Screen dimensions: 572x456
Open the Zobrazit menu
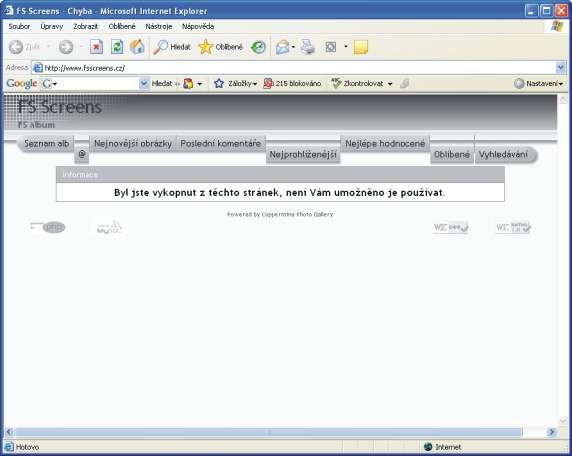[85, 26]
